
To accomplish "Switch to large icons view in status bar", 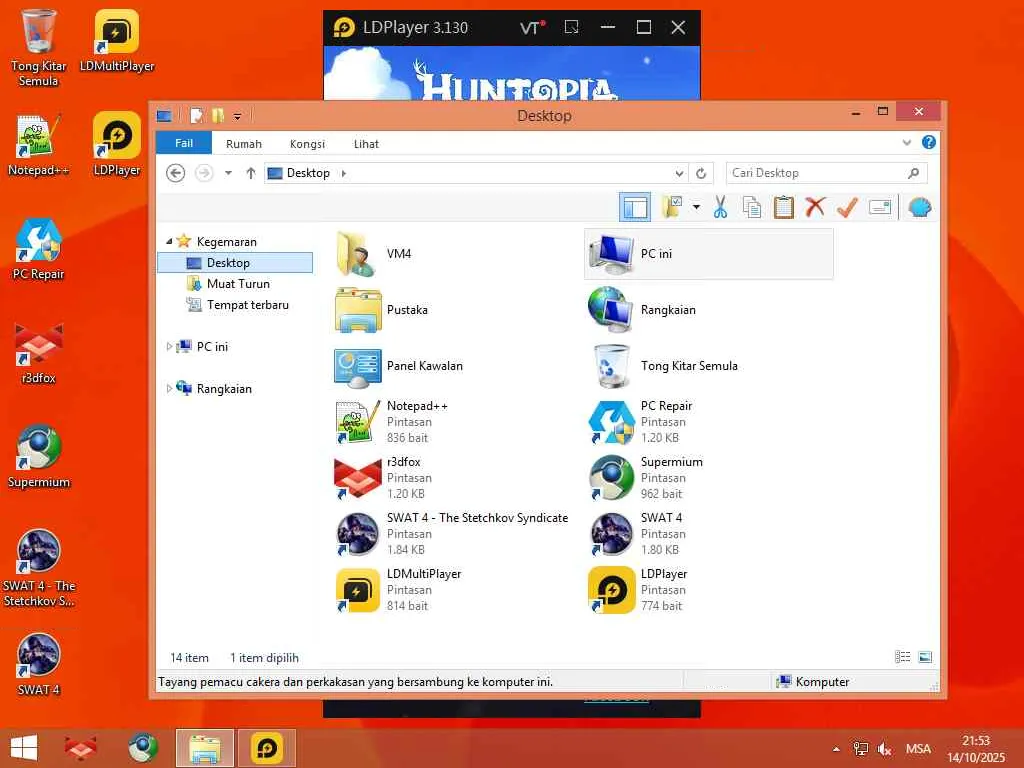I will tap(925, 657).
